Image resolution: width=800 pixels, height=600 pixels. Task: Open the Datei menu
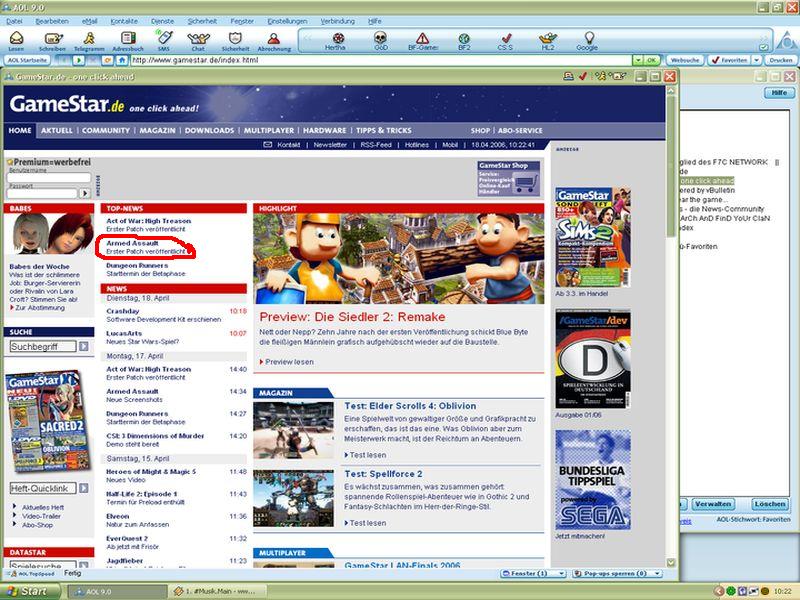(14, 21)
